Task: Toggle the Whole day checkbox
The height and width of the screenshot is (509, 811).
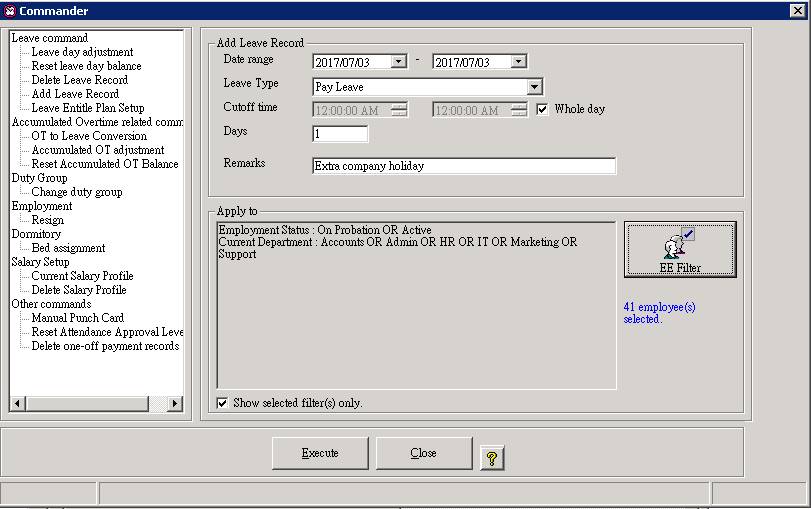Action: [x=542, y=109]
